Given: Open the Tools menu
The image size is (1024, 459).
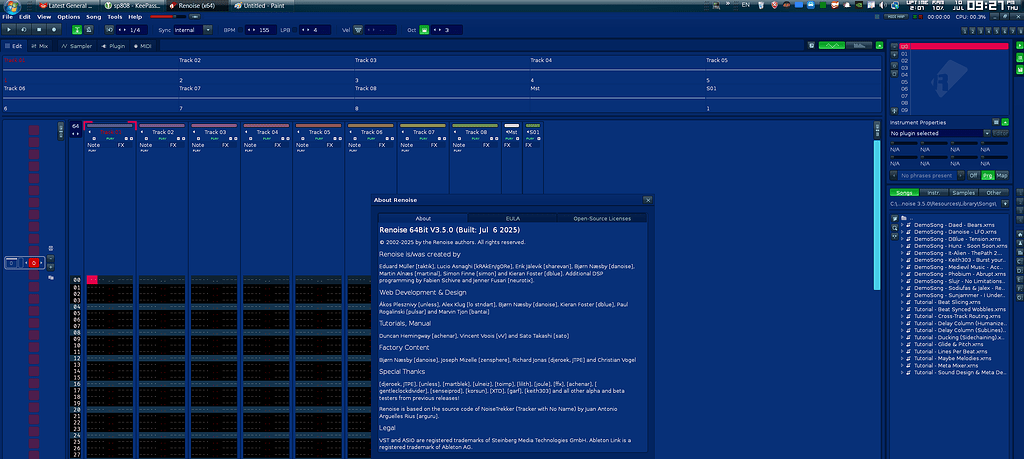Looking at the screenshot, I should [x=114, y=16].
